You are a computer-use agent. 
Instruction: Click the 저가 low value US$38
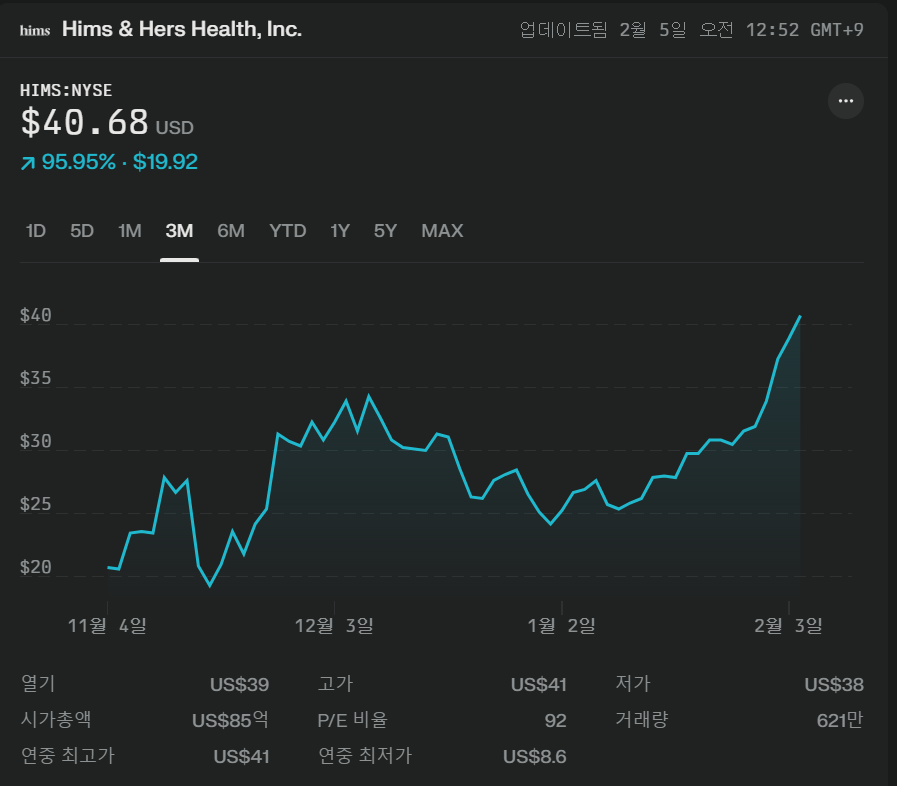click(834, 685)
